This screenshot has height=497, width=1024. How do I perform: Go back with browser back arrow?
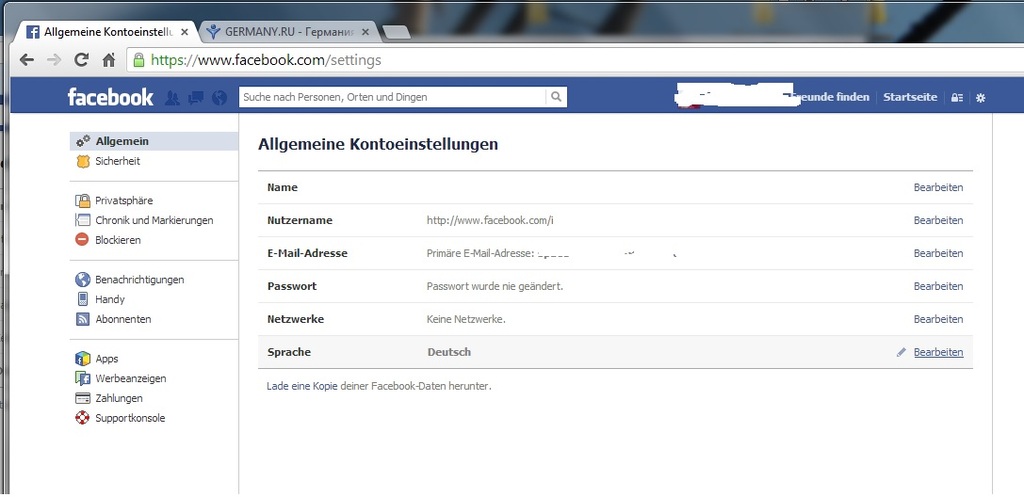click(x=27, y=60)
